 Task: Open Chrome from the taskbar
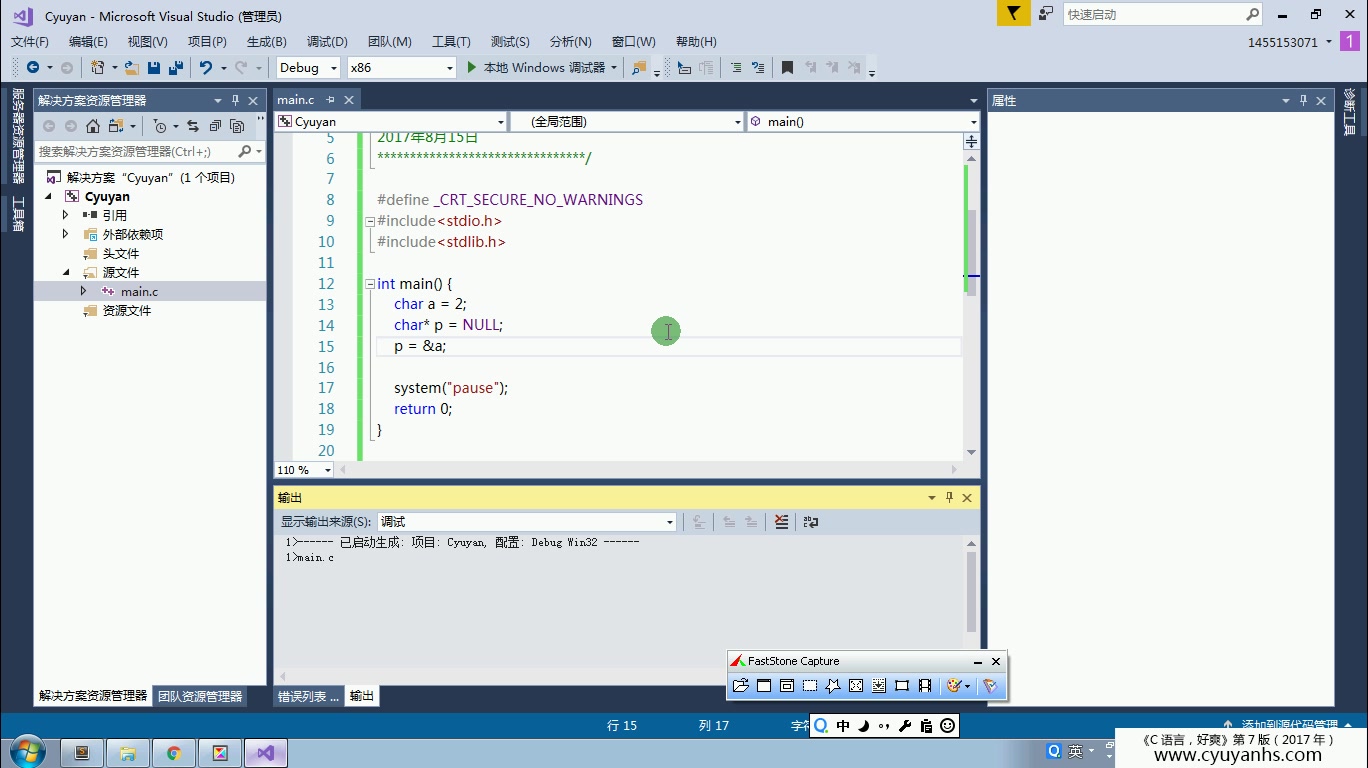tap(174, 753)
